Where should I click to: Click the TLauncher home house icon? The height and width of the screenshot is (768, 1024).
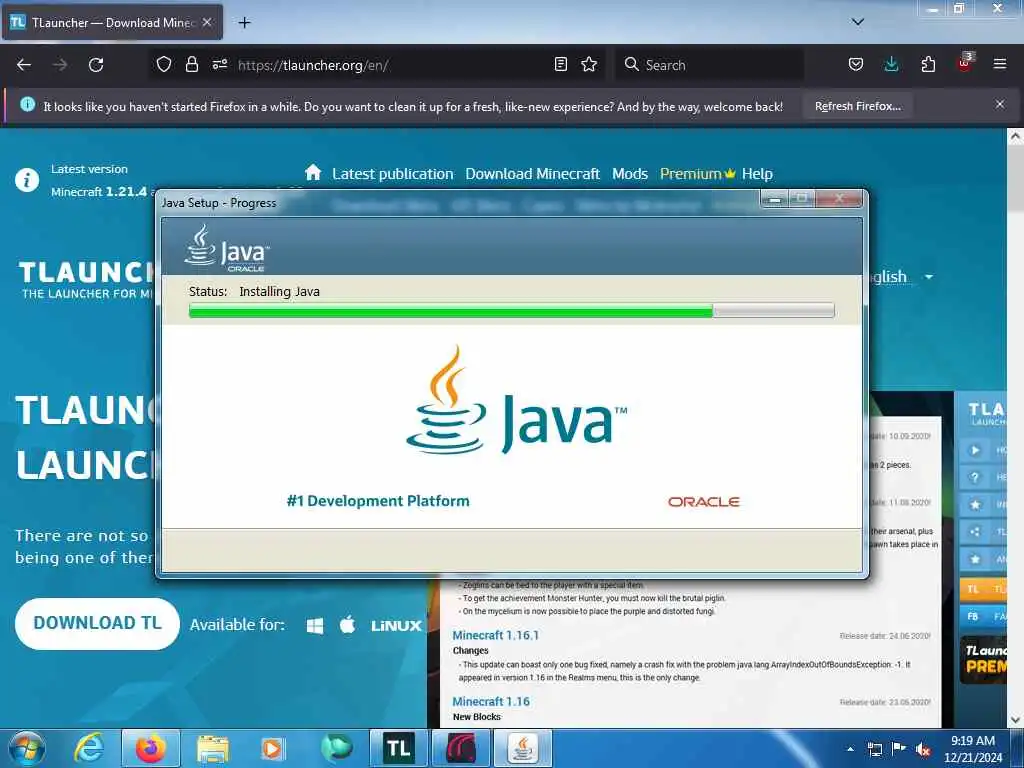313,172
